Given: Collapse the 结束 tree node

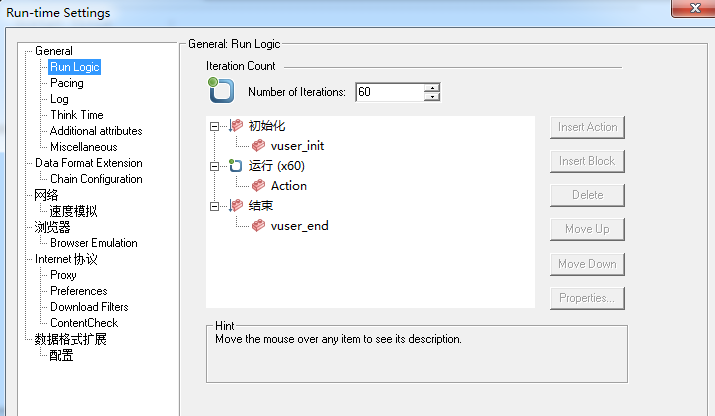Looking at the screenshot, I should 214,207.
